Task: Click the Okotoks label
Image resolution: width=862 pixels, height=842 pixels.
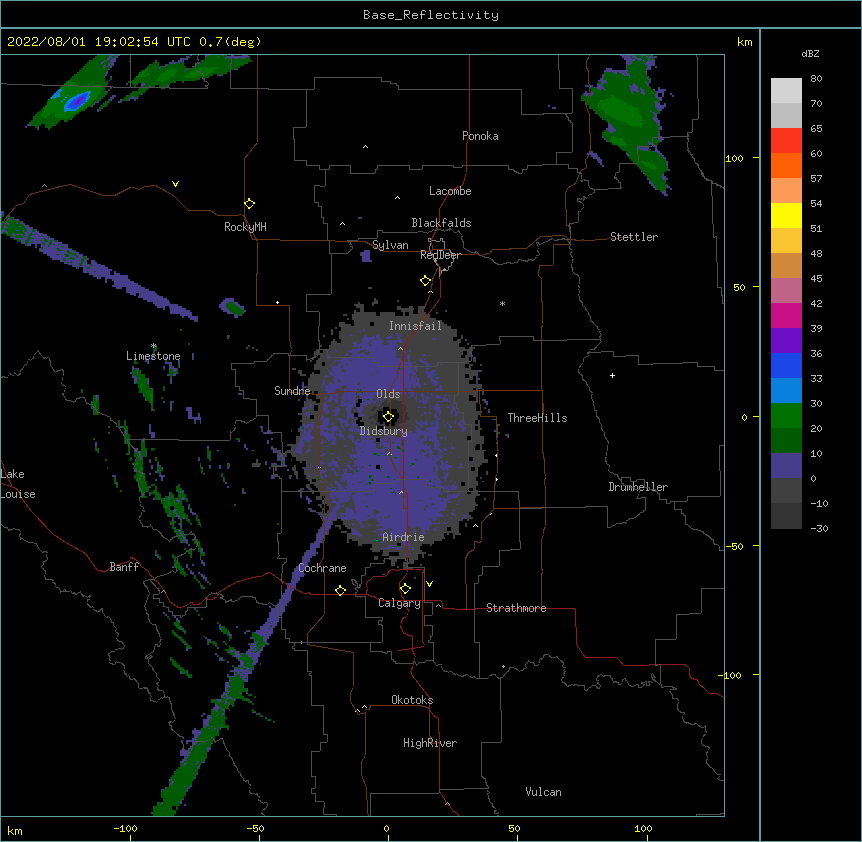Action: 412,700
